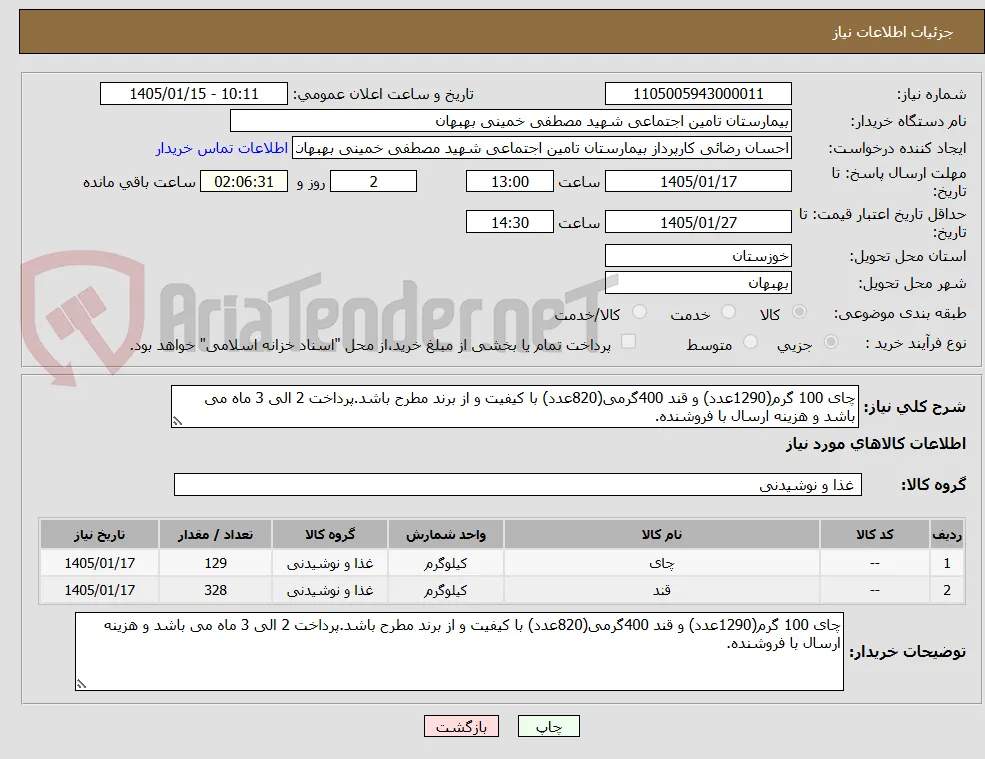Select the جزیی purchase type radio
Screen dimensions: 985x759
pyautogui.click(x=830, y=342)
